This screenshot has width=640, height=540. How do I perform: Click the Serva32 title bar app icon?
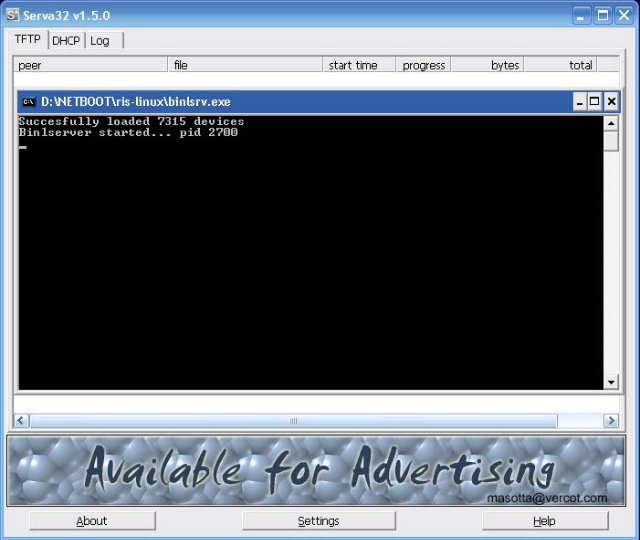pyautogui.click(x=13, y=15)
